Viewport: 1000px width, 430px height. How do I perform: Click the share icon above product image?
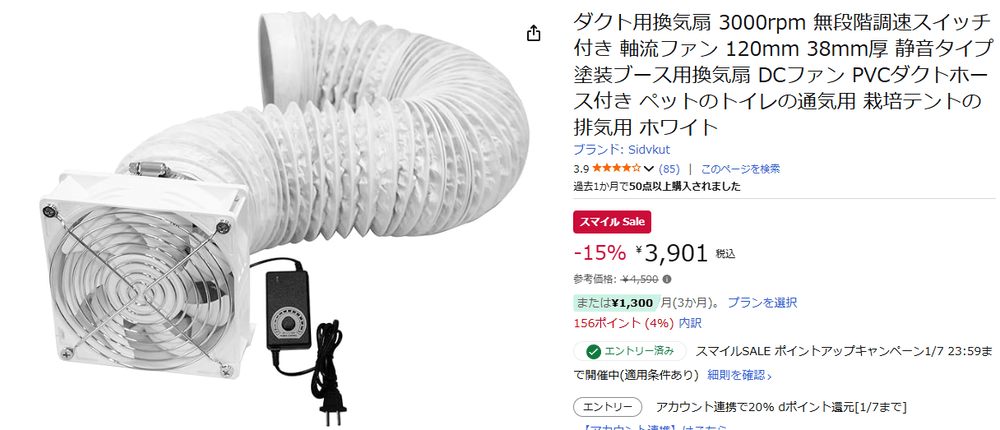[x=534, y=34]
